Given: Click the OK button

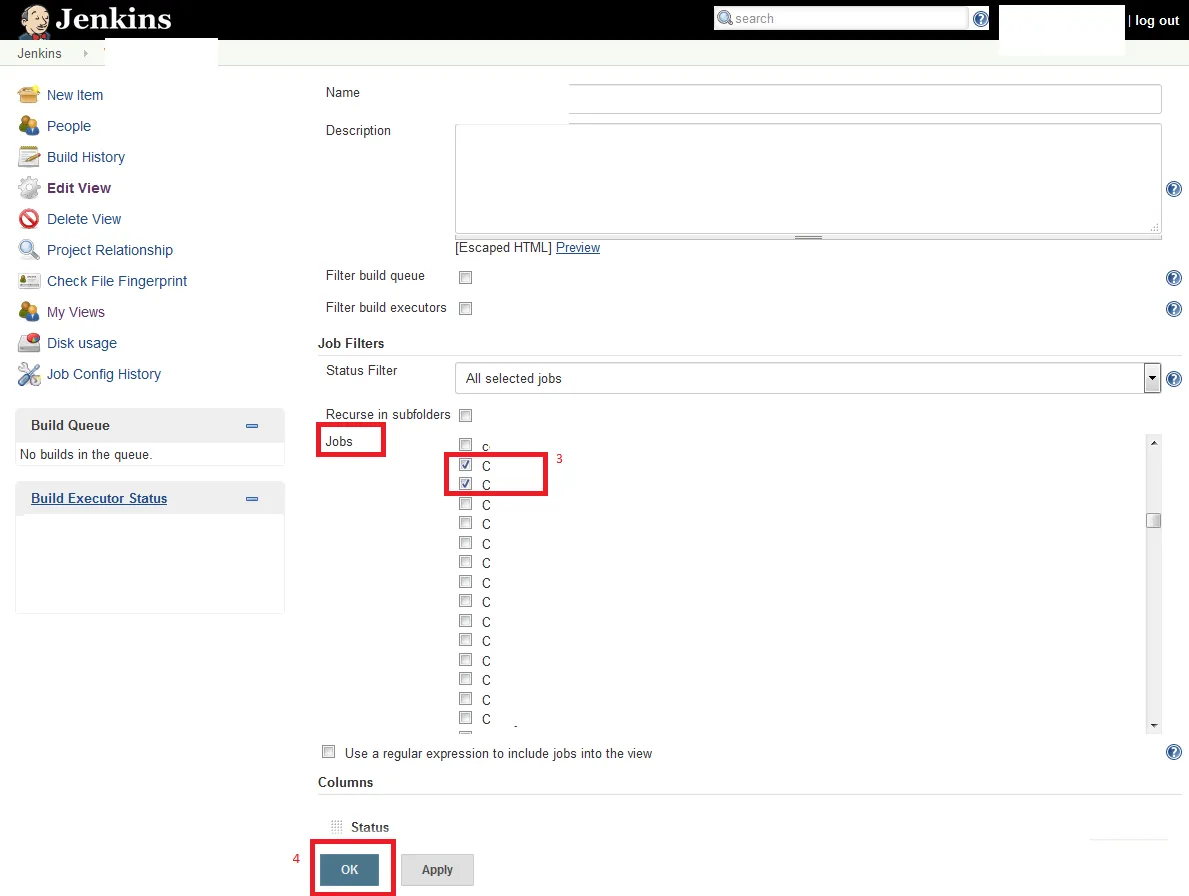Looking at the screenshot, I should [x=349, y=869].
